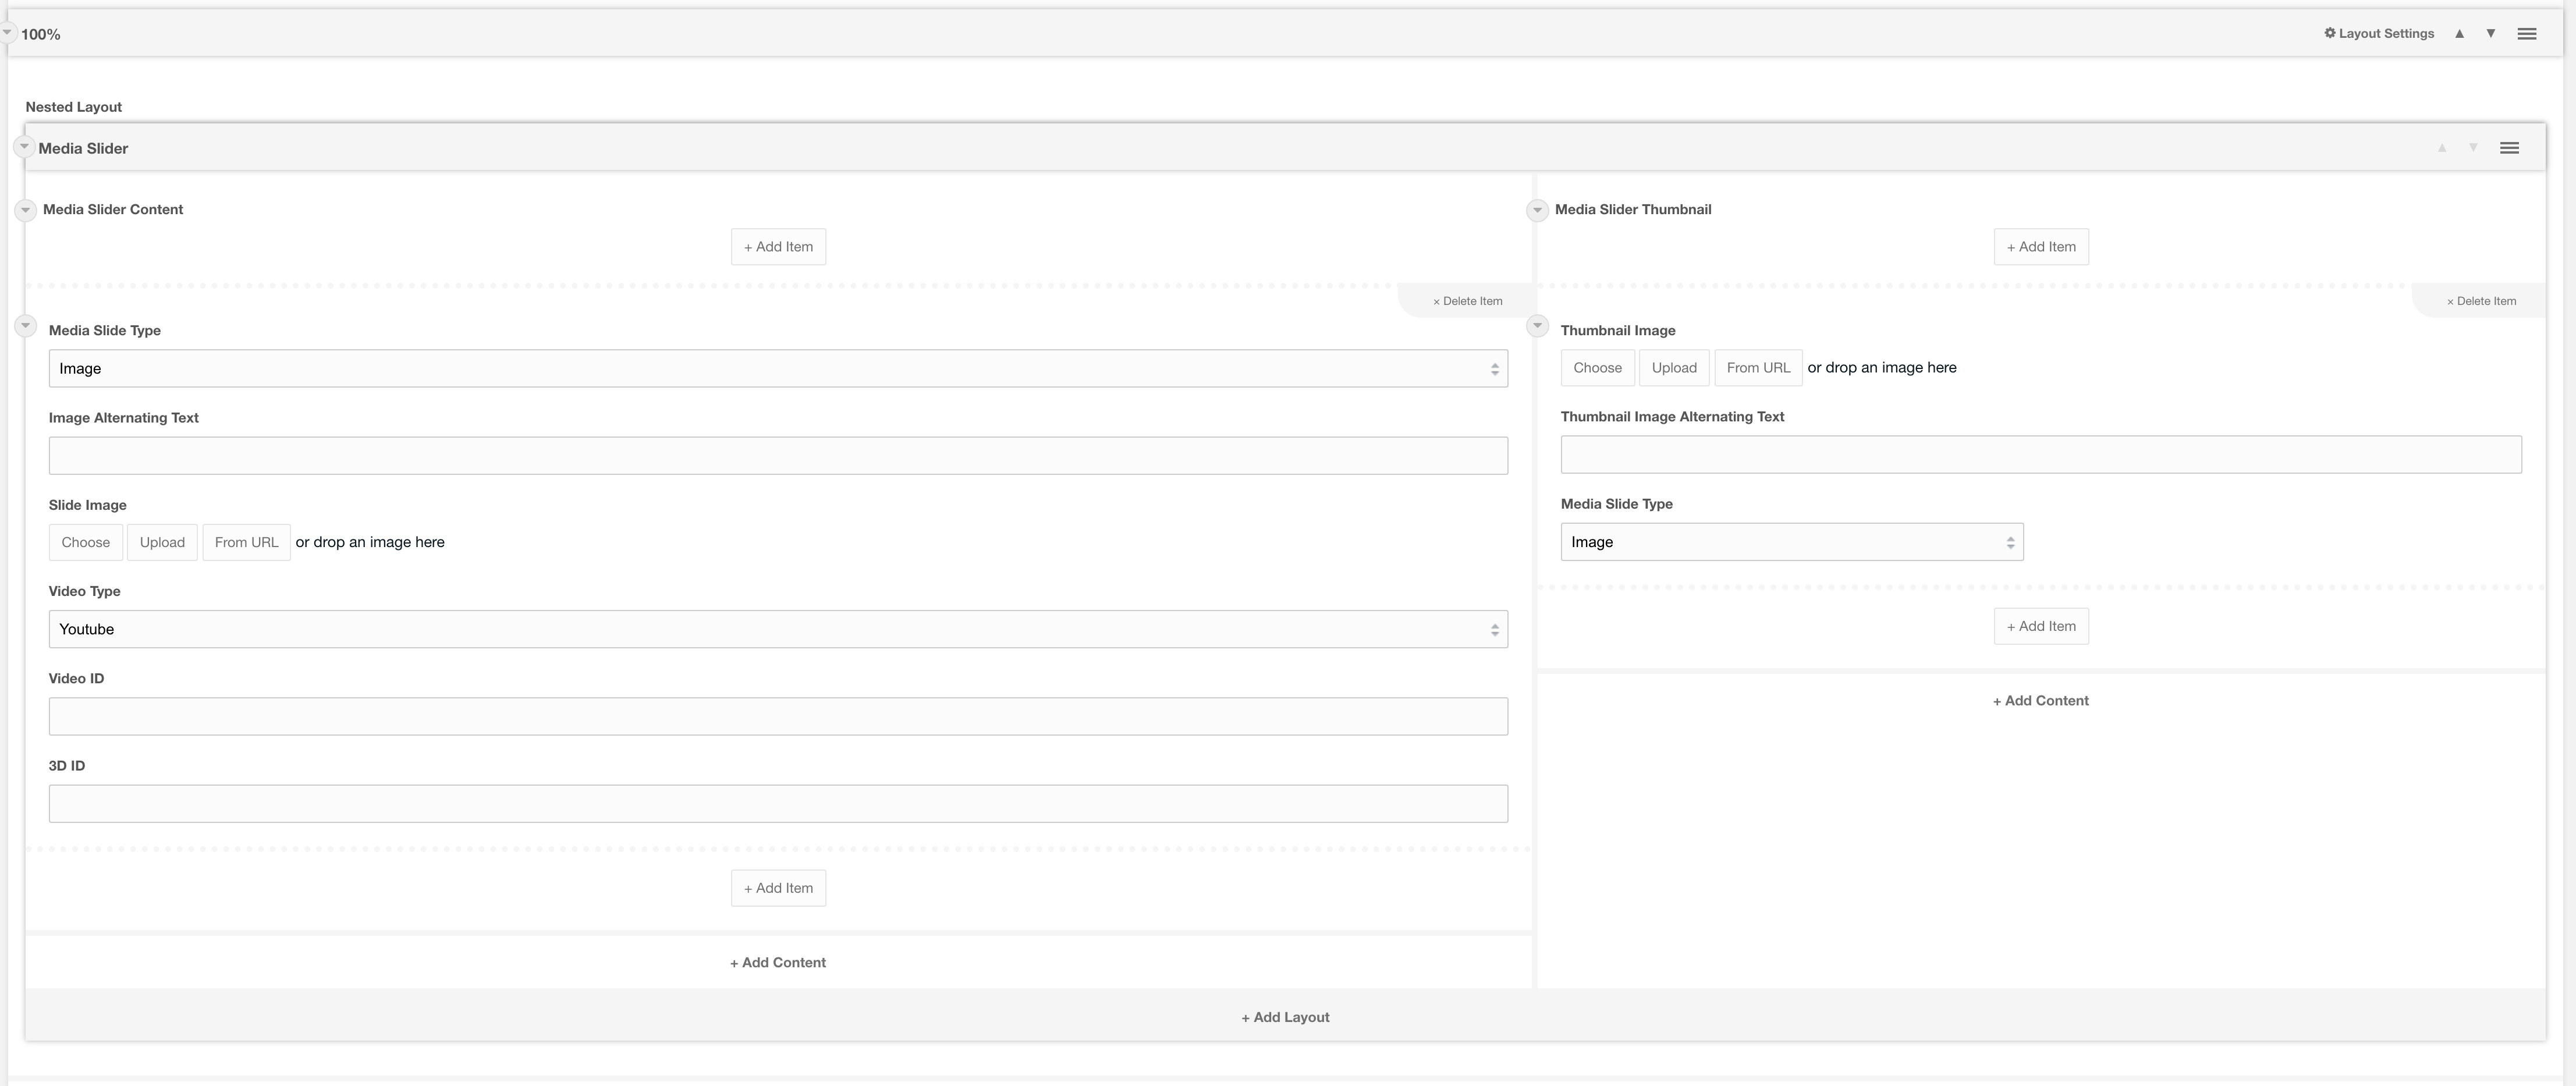Move the 100% layout down
The image size is (2576, 1086).
[2491, 33]
